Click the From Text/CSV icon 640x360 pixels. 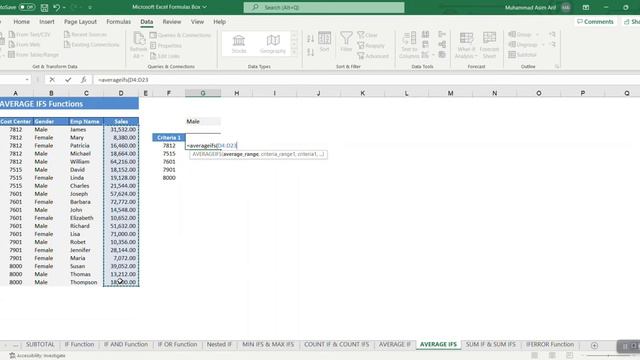coord(12,35)
